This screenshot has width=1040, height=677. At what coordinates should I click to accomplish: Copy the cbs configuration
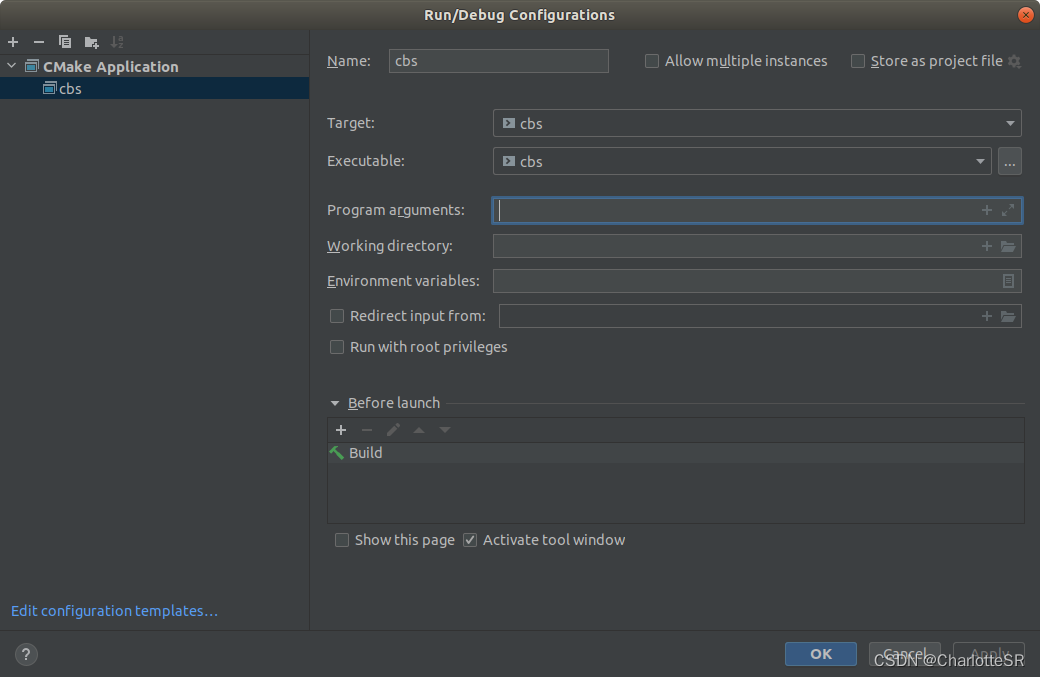63,42
